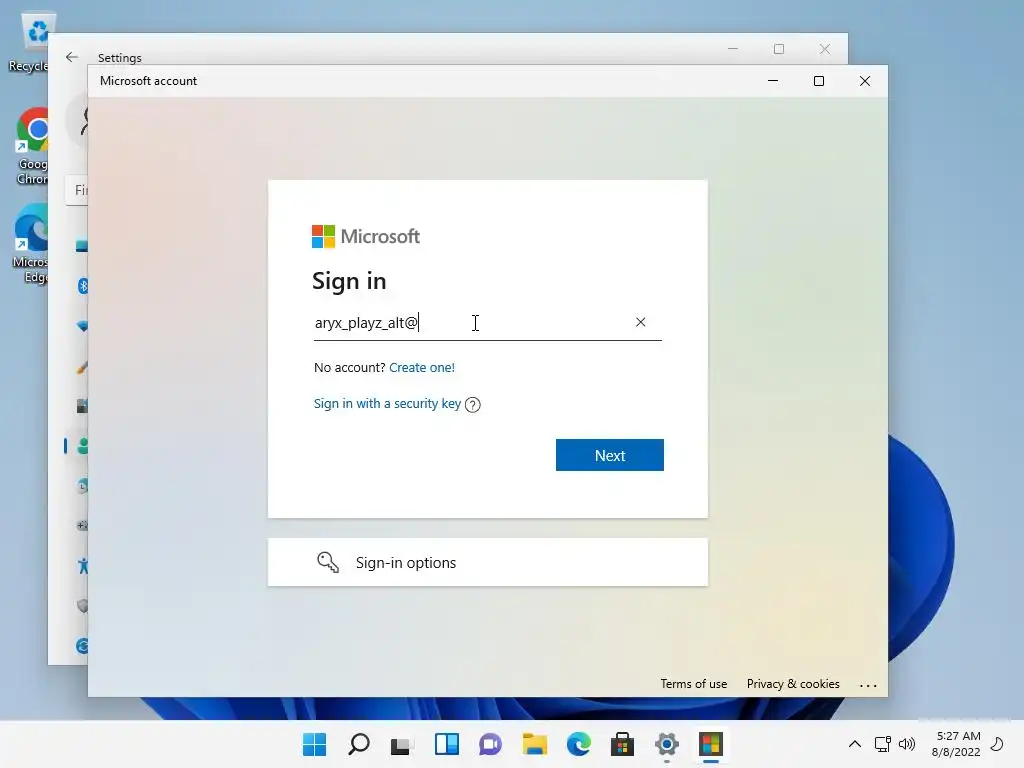
Task: Open Sign-in options
Action: click(487, 562)
